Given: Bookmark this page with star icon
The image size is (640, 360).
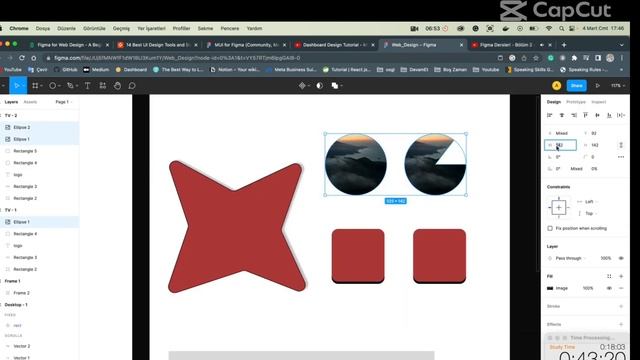Looking at the screenshot, I should click(536, 58).
